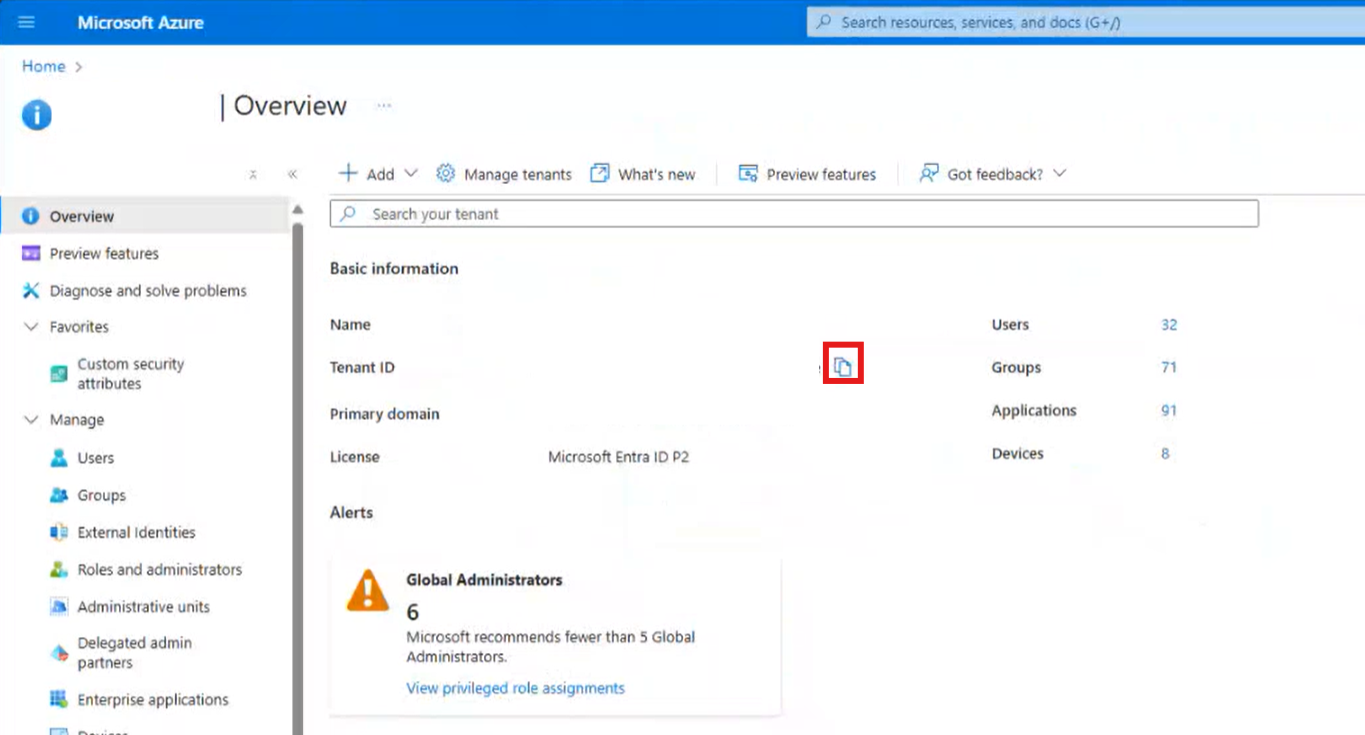This screenshot has width=1365, height=735.
Task: Open the Azure portal hamburger menu
Action: (26, 22)
